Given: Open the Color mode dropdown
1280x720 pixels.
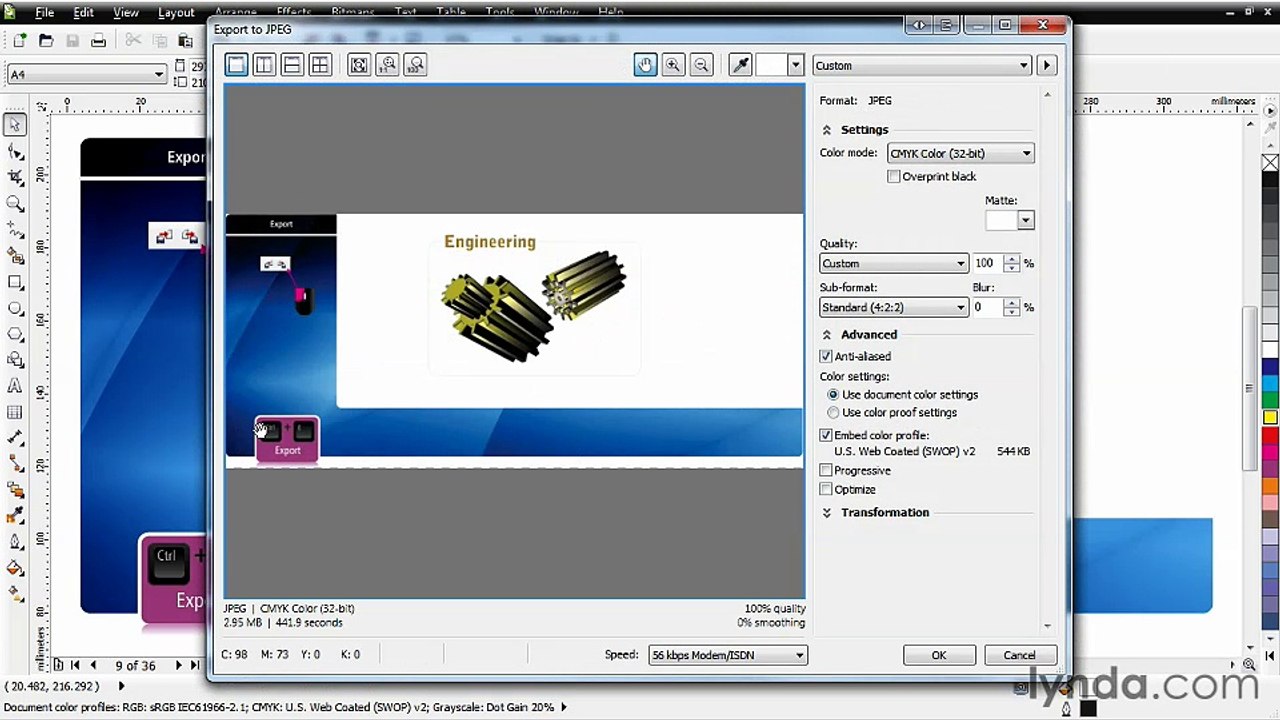Looking at the screenshot, I should coord(960,153).
